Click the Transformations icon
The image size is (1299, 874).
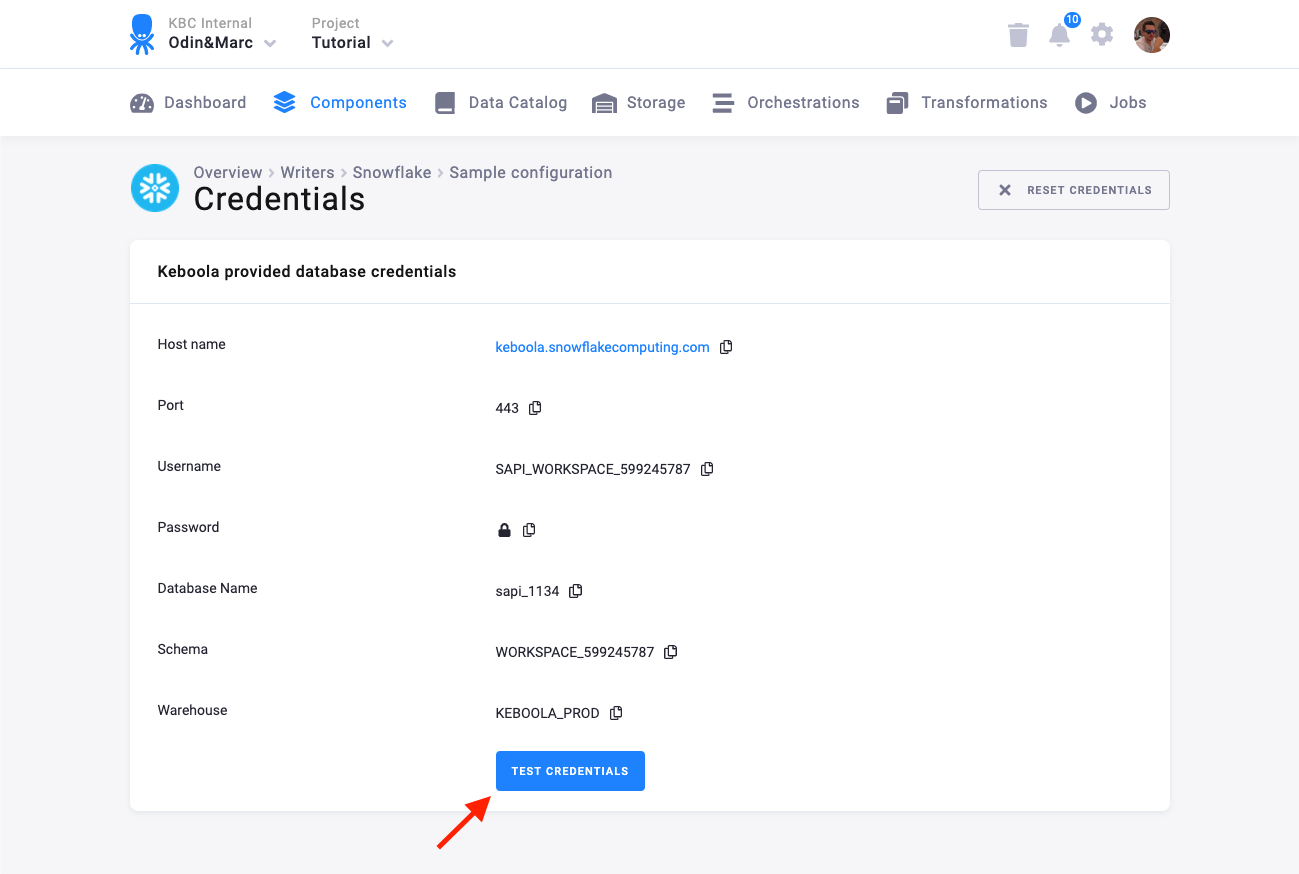[897, 103]
